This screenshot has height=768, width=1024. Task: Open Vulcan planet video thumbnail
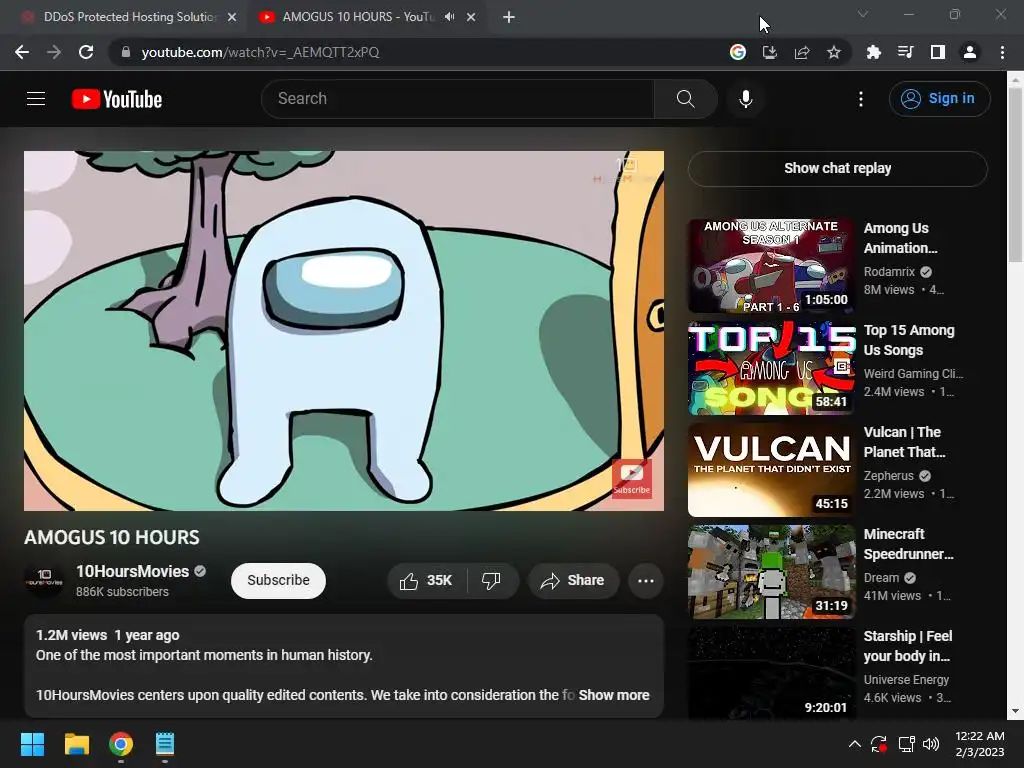771,470
